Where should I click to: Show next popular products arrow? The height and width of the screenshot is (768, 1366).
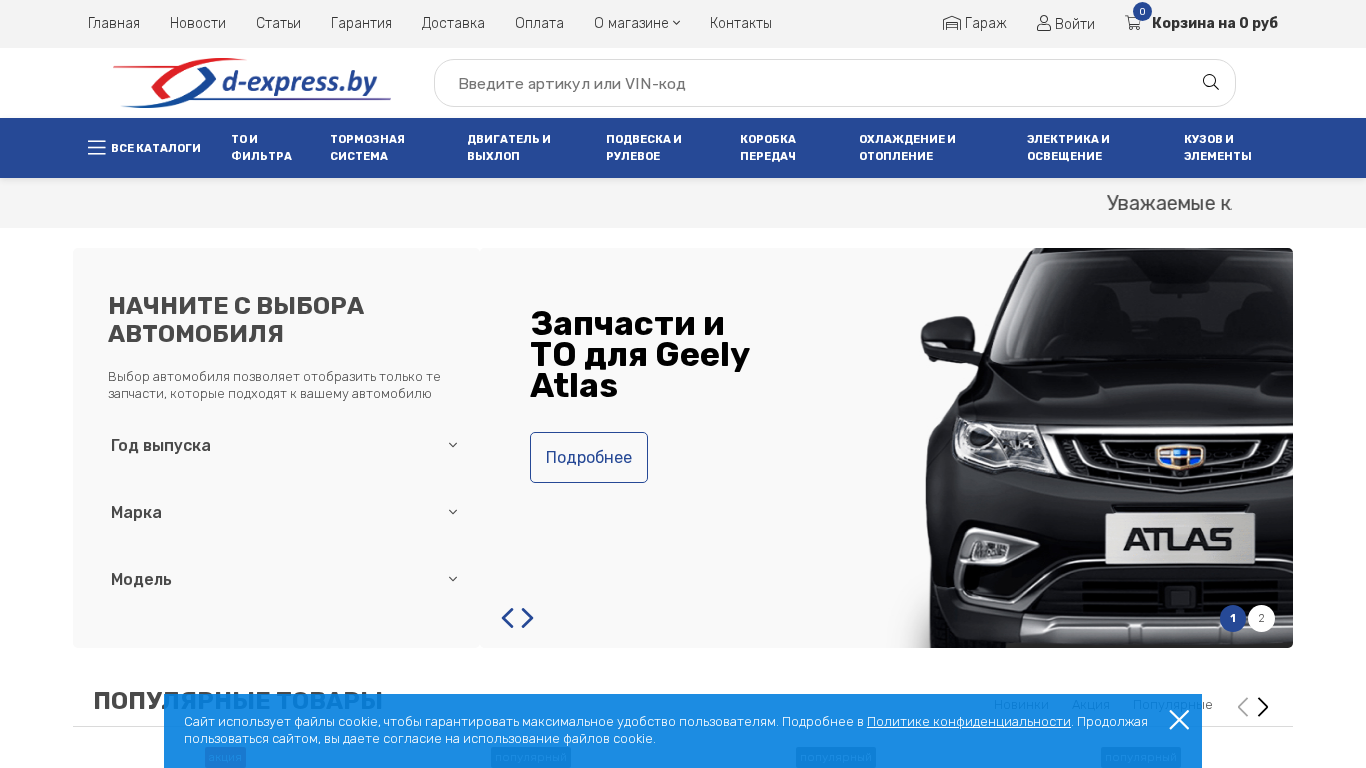[1263, 707]
